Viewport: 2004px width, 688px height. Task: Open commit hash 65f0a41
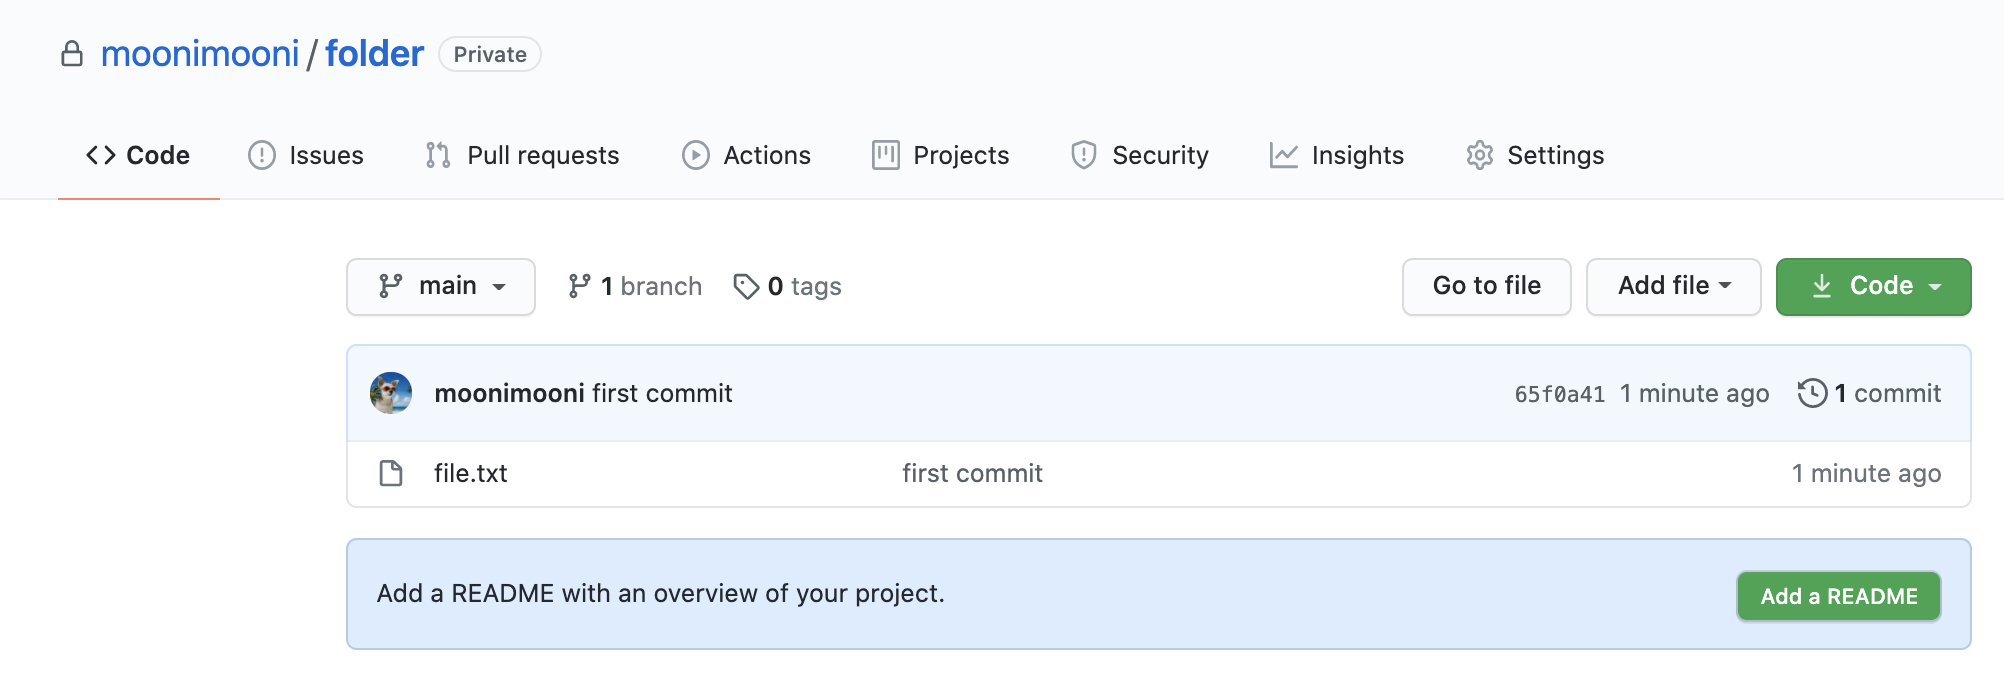(1559, 394)
